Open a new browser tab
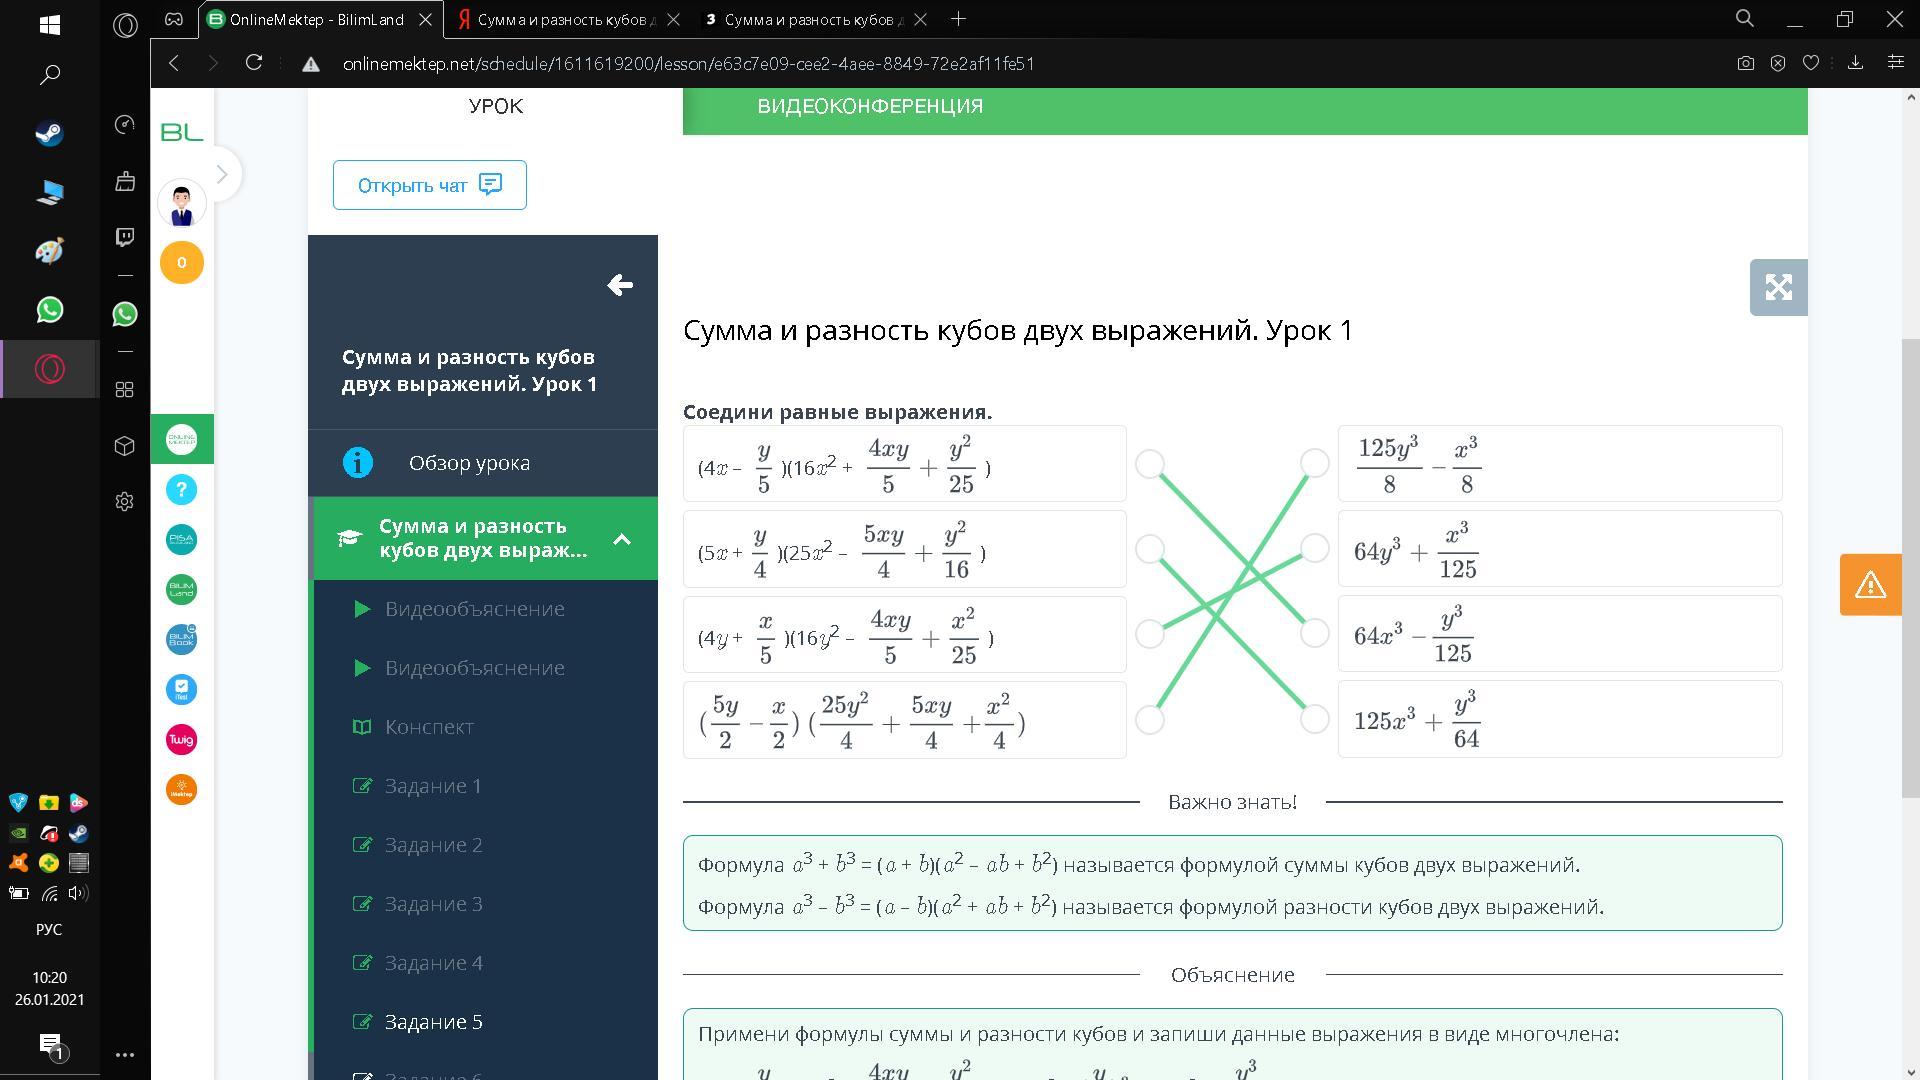The width and height of the screenshot is (1920, 1080). click(958, 19)
